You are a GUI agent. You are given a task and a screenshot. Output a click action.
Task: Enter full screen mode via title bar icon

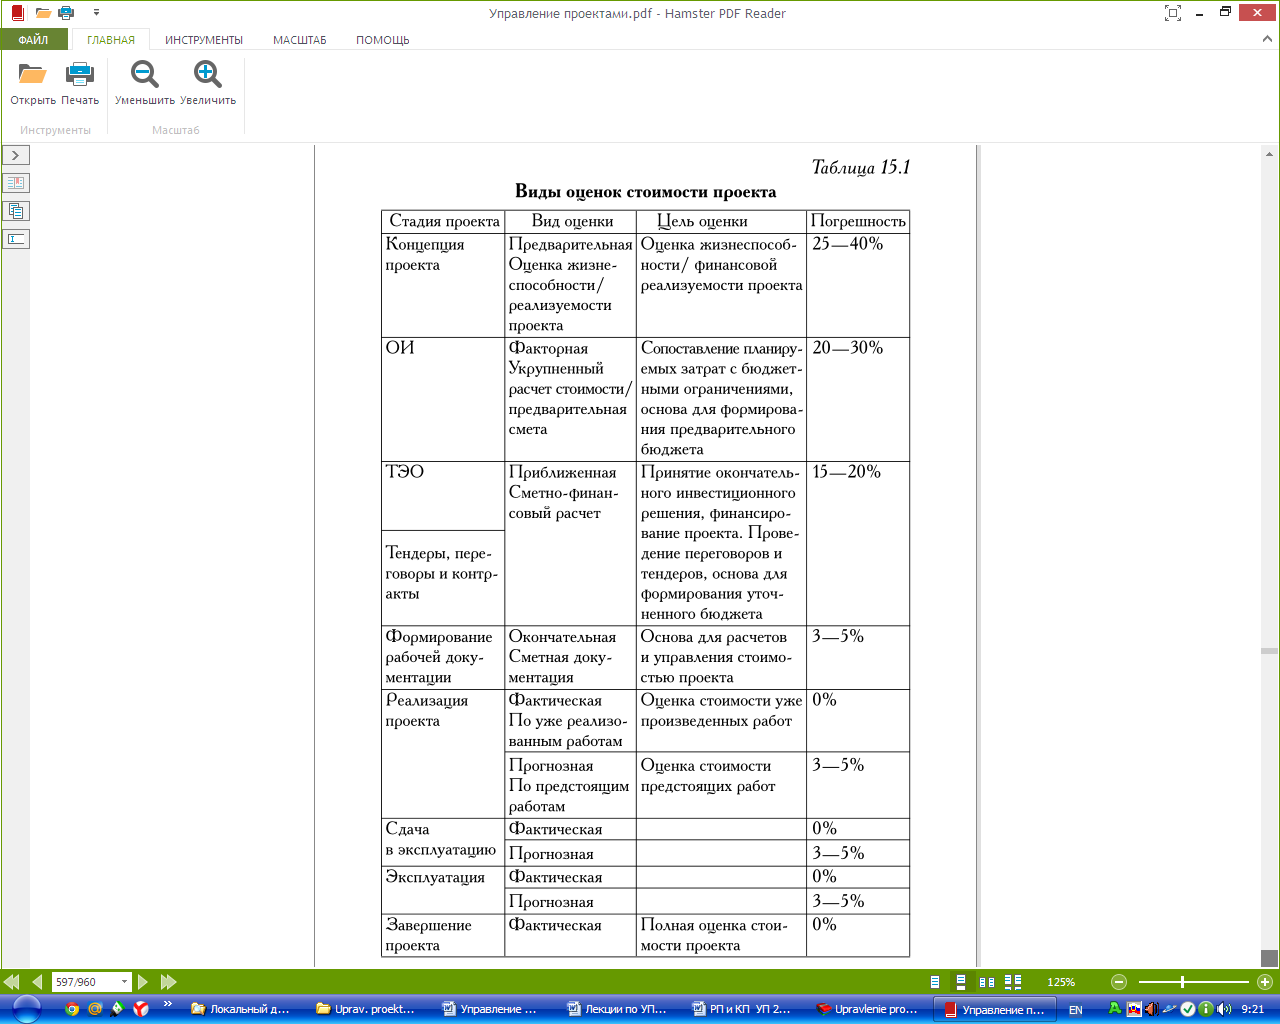(x=1173, y=13)
